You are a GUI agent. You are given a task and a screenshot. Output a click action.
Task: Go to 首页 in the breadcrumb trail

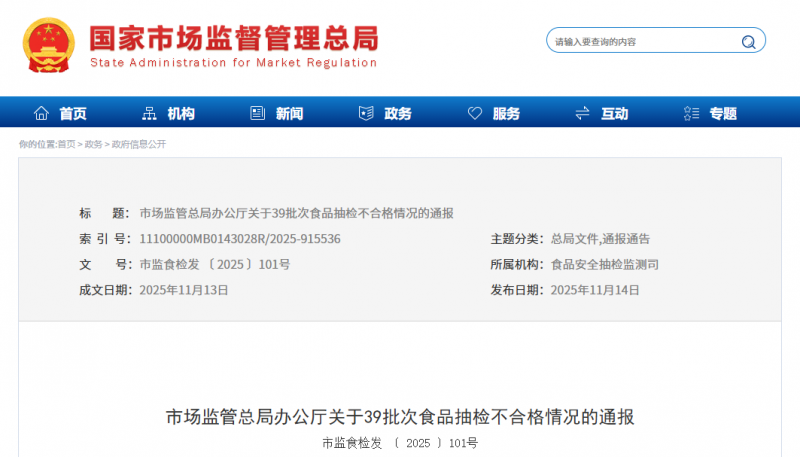click(66, 144)
